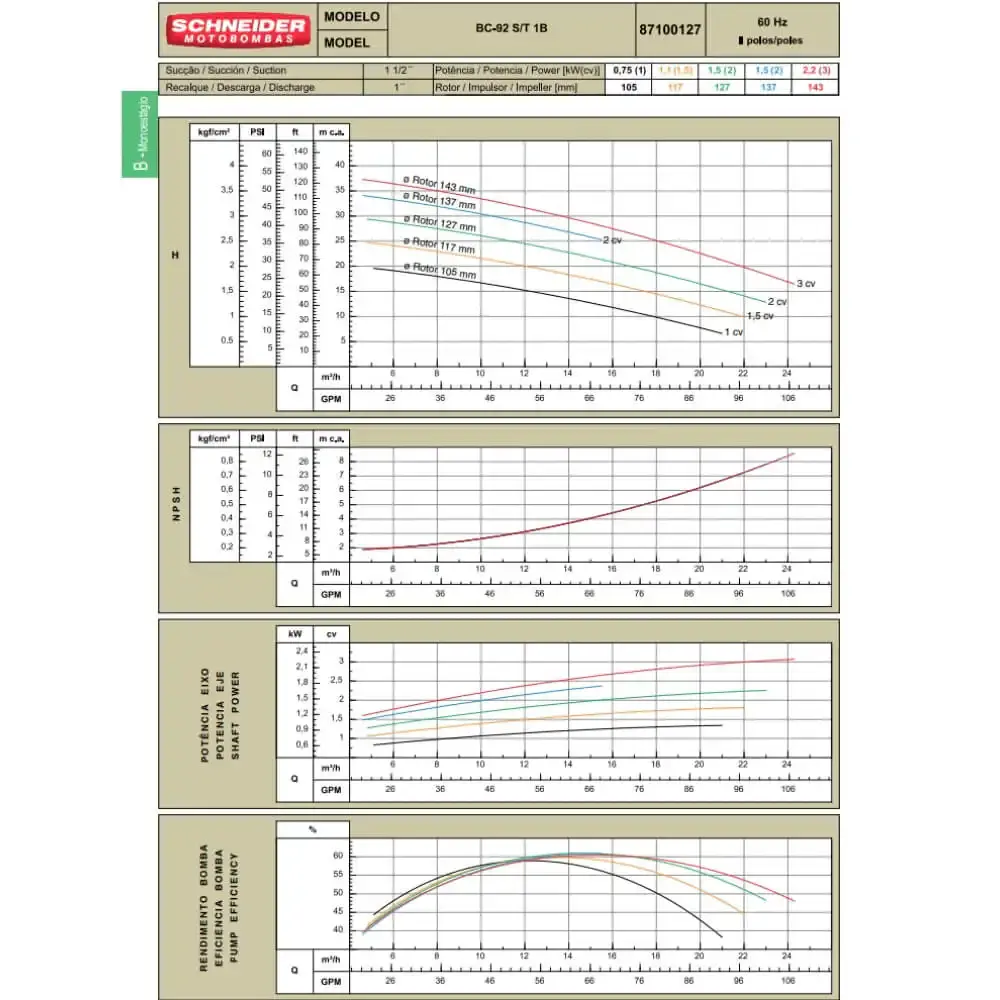Click the 1,5 cv curve end label
Image resolution: width=1000 pixels, height=1000 pixels.
pos(760,316)
